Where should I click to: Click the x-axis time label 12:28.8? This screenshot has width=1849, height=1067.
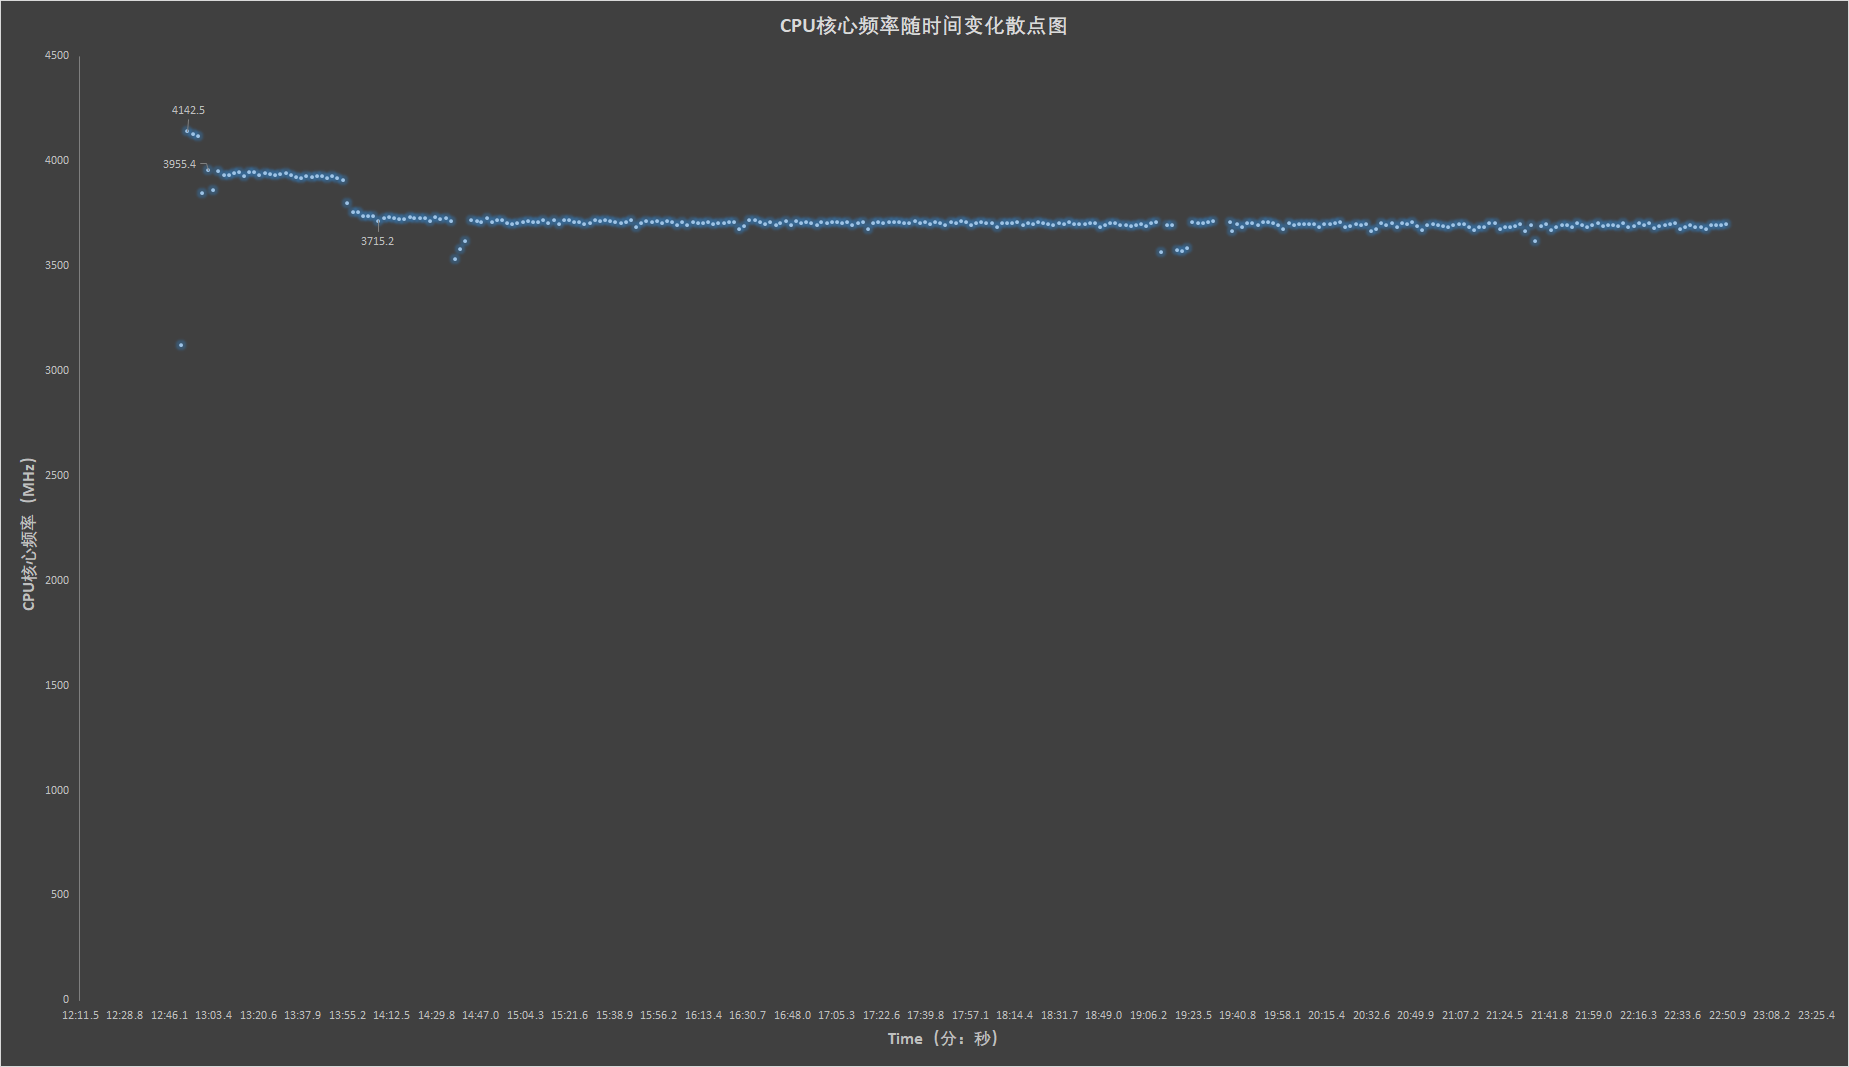125,1015
